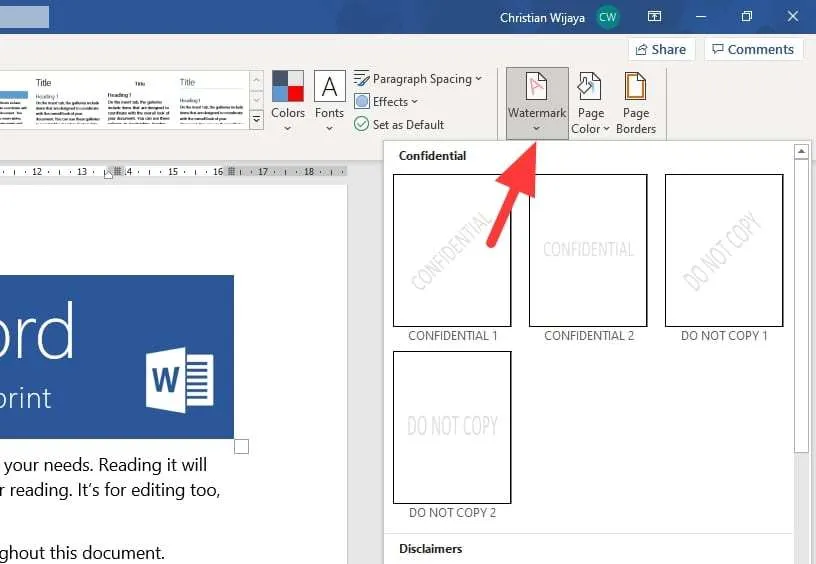816x564 pixels.
Task: Toggle Ribbon Display Options icon
Action: [x=654, y=17]
